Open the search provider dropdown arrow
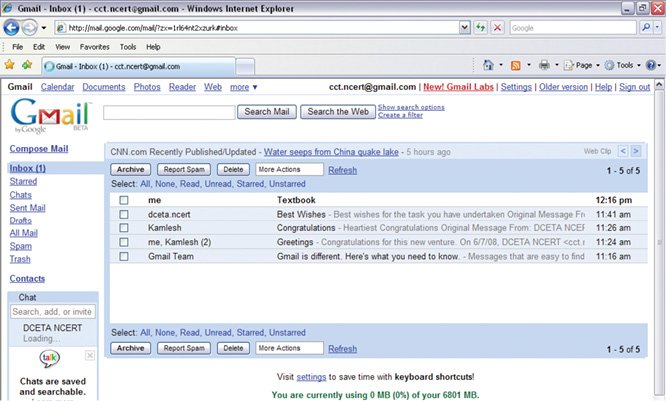666x401 pixels. click(657, 28)
